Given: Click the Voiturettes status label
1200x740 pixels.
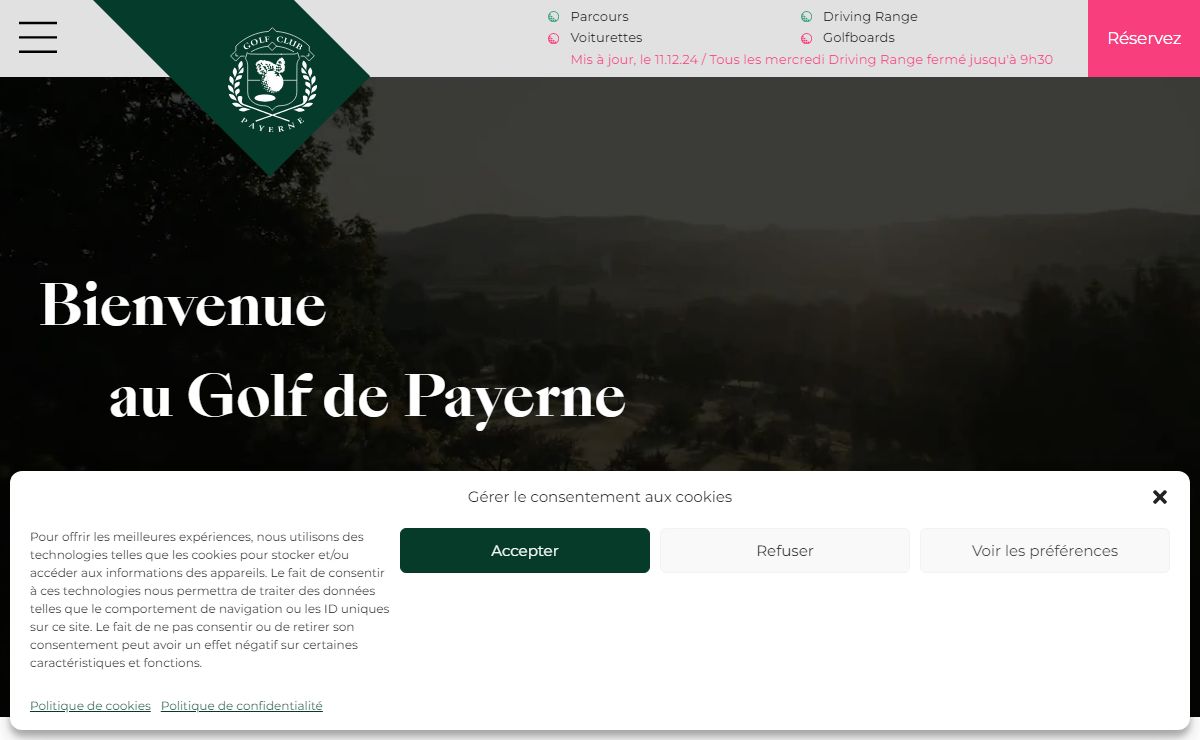Looking at the screenshot, I should click(607, 38).
